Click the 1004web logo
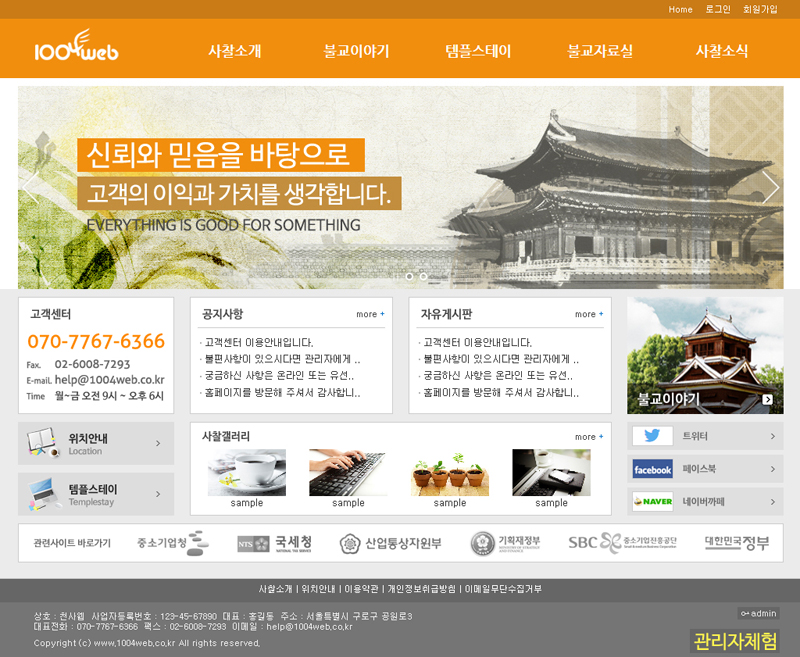This screenshot has height=657, width=800. pos(76,48)
